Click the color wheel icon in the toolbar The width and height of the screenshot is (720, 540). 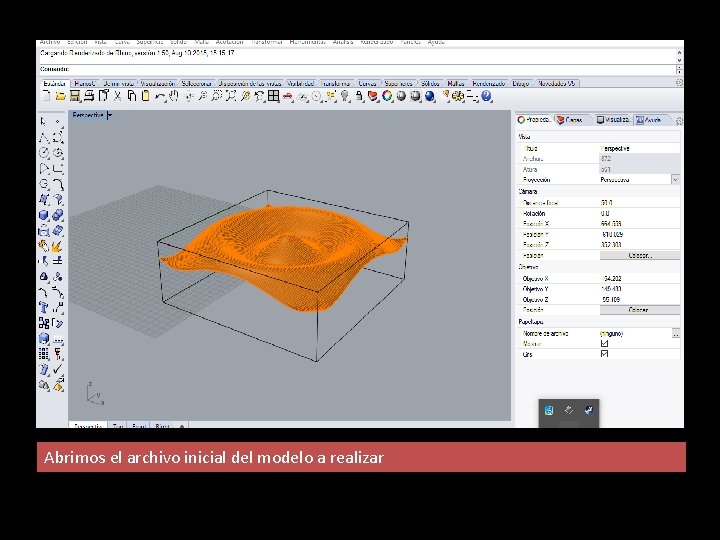click(x=388, y=96)
